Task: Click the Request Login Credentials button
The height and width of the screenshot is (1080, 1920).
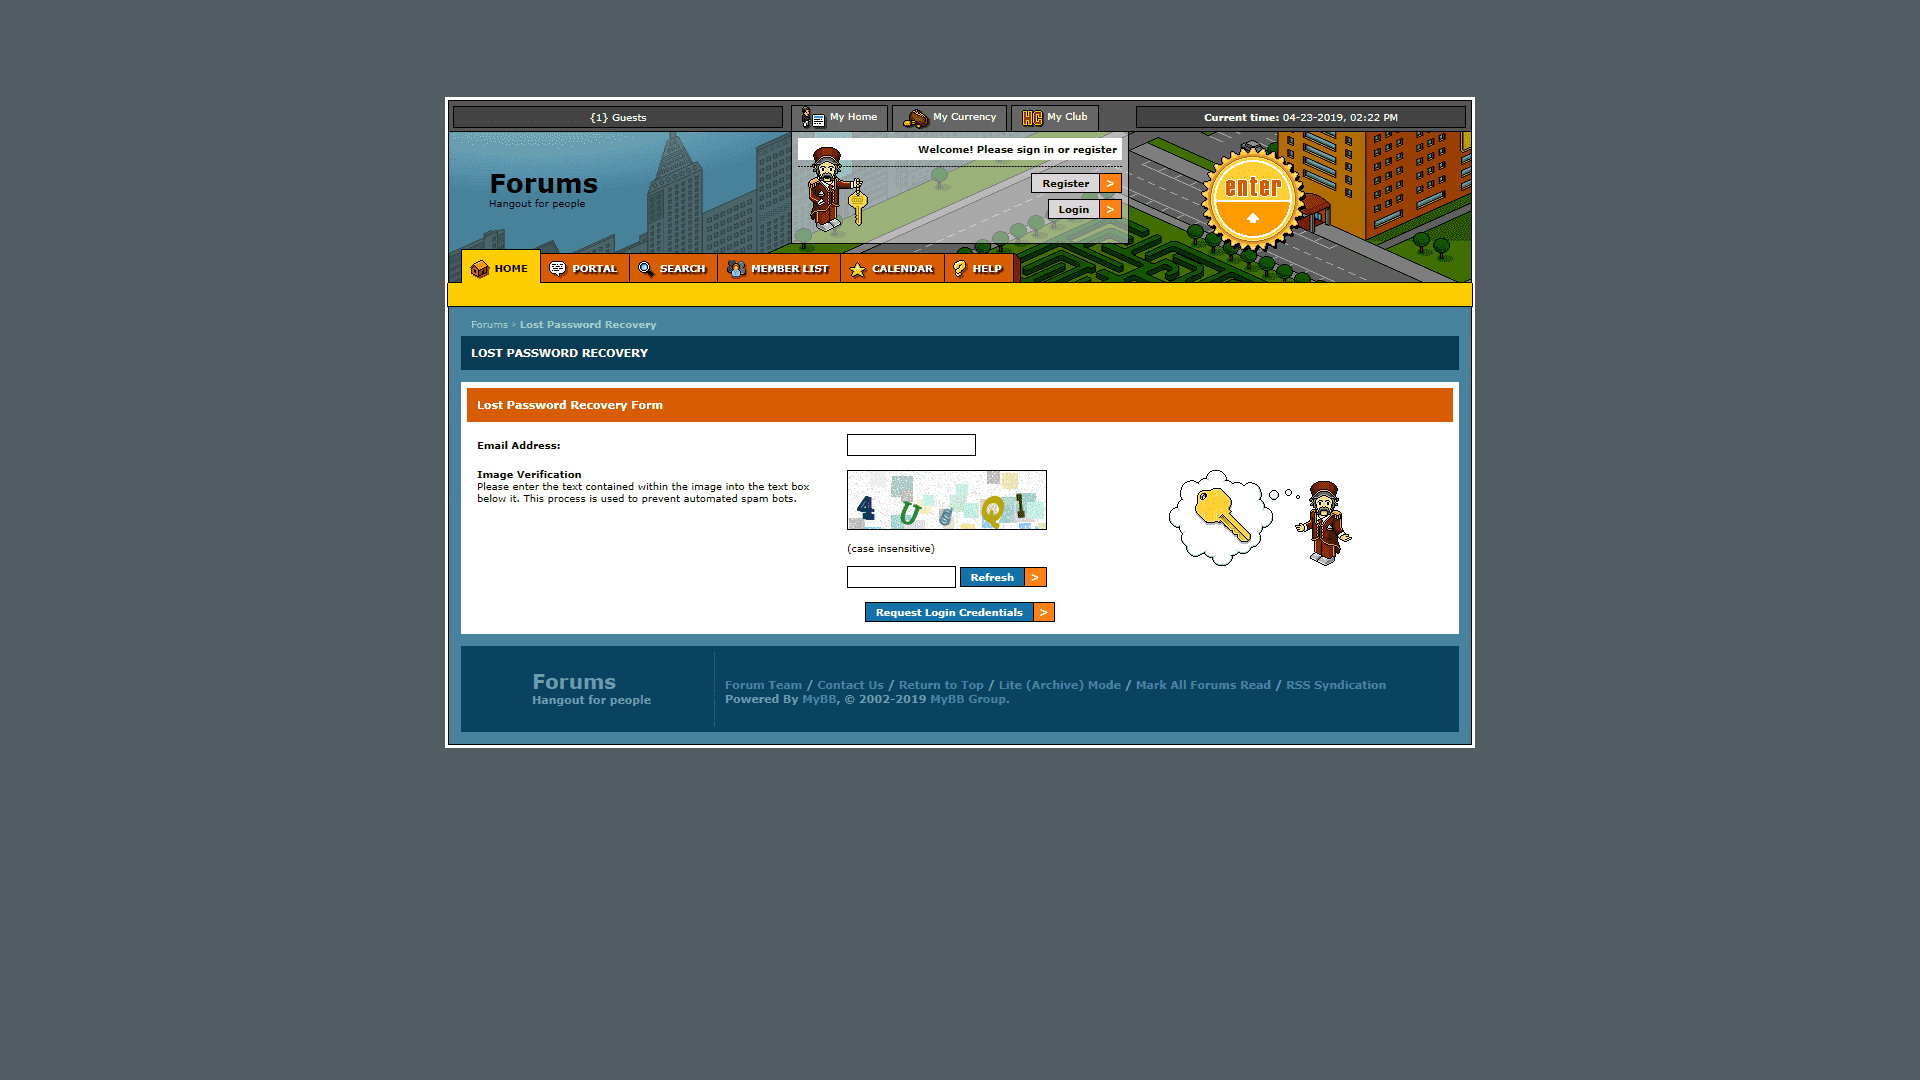Action: click(x=960, y=612)
